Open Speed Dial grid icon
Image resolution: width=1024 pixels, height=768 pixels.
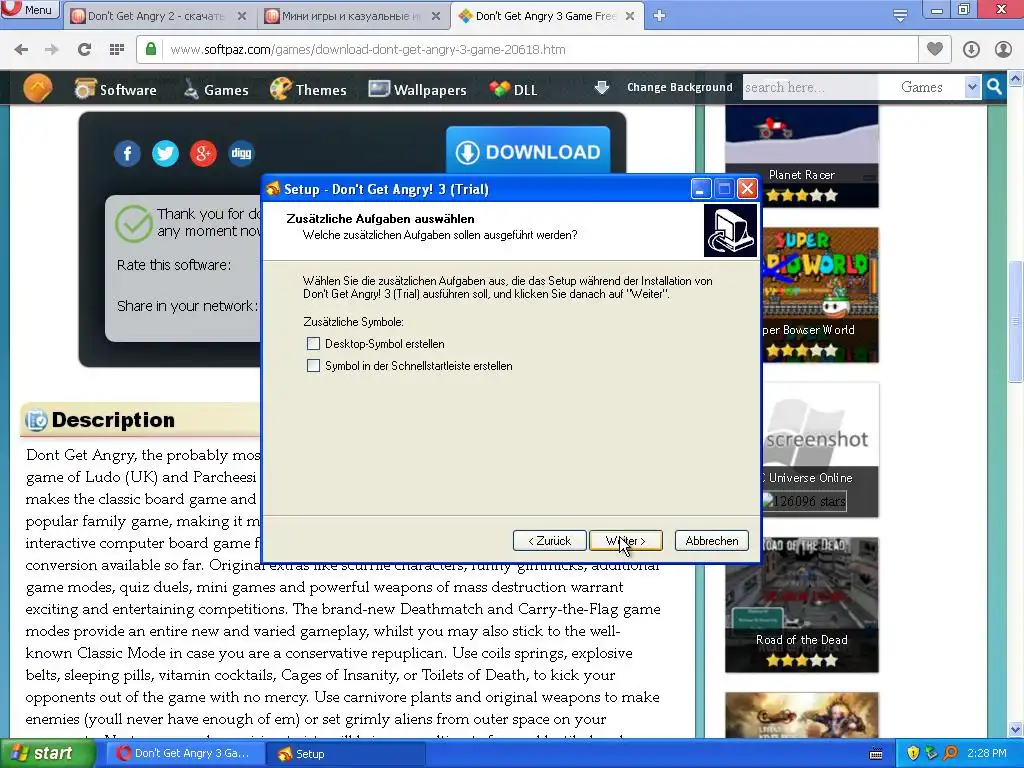point(117,50)
